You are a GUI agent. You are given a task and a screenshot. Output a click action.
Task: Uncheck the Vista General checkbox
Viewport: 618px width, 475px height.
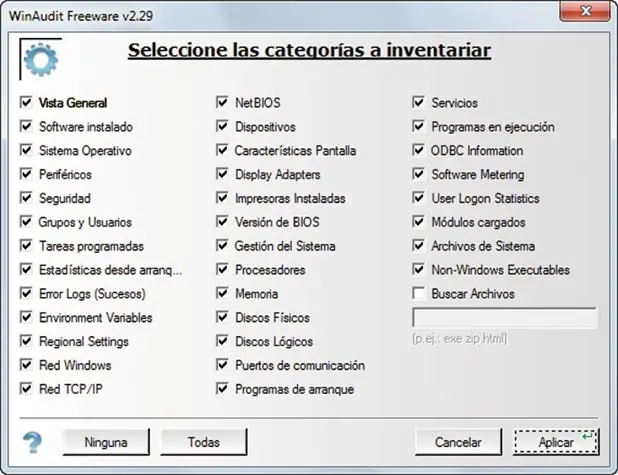(x=26, y=102)
